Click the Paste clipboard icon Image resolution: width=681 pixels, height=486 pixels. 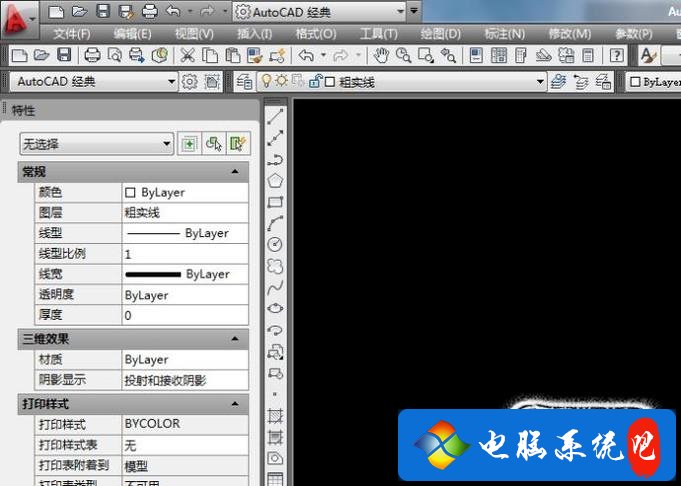pyautogui.click(x=233, y=56)
